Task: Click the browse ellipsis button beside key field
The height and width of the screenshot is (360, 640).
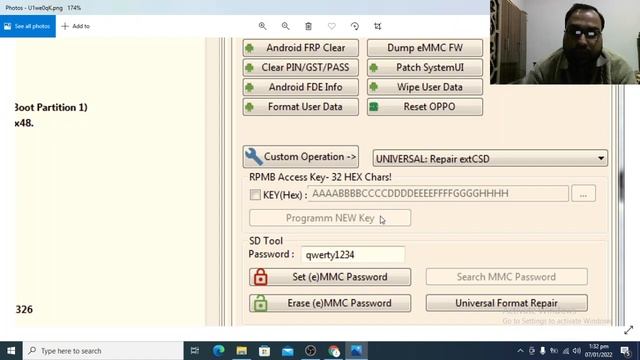Action: pos(583,193)
